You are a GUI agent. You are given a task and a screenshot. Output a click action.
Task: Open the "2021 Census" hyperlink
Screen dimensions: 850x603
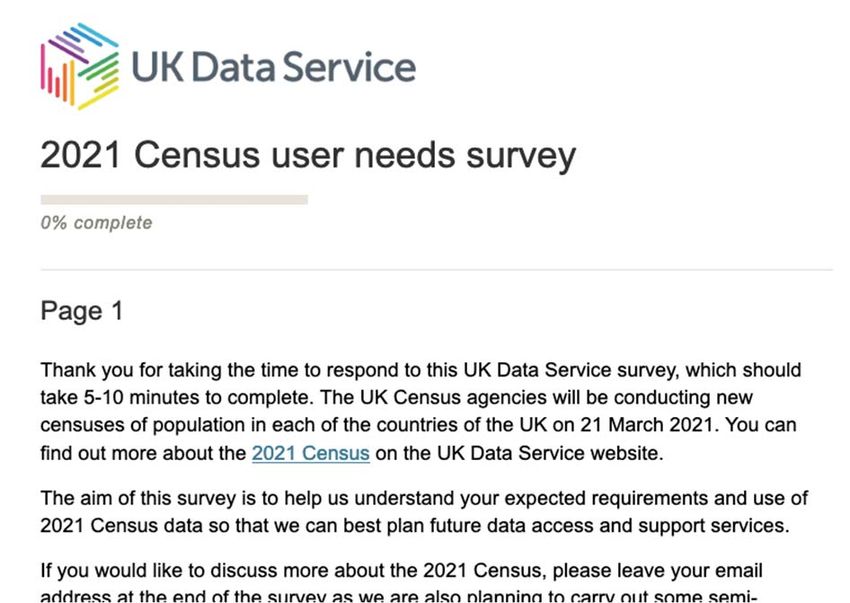point(311,453)
